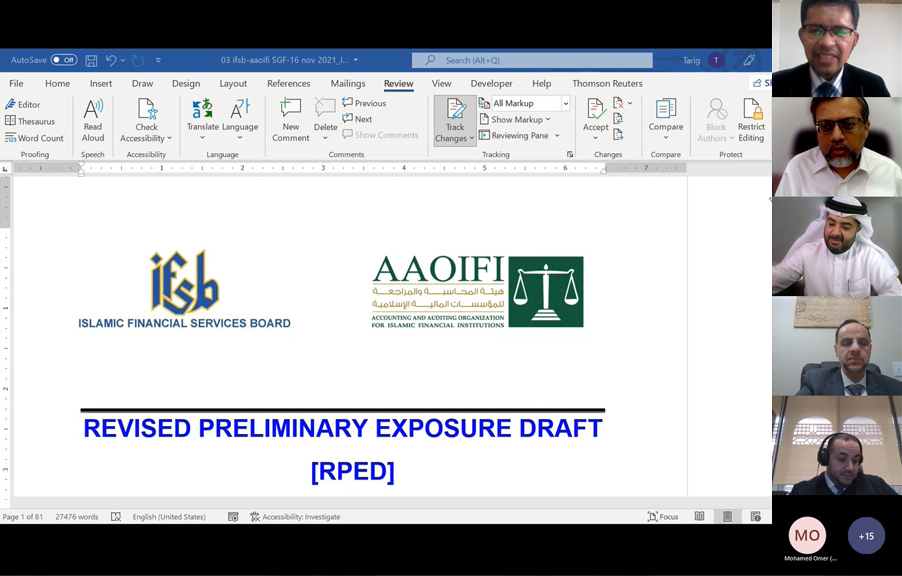The height and width of the screenshot is (576, 902).
Task: Click the Page 1 of 81 indicator
Action: point(23,517)
